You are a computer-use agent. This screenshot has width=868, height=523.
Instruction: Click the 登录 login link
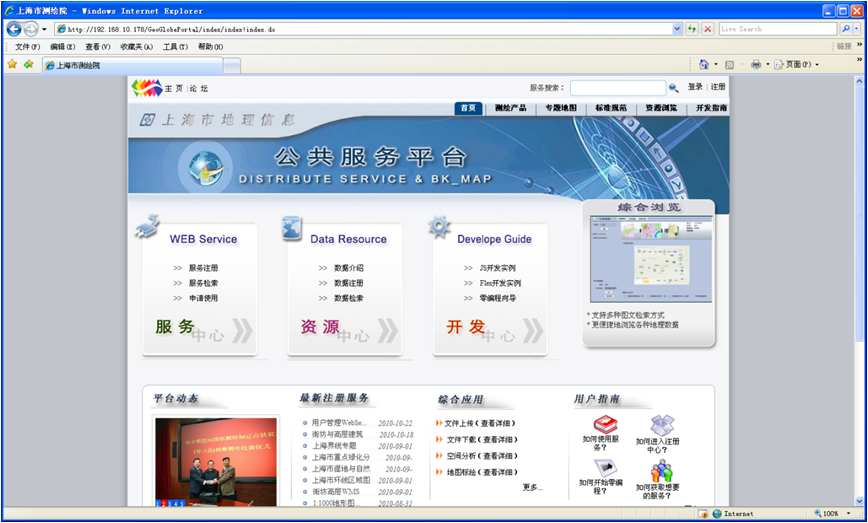tap(695, 88)
